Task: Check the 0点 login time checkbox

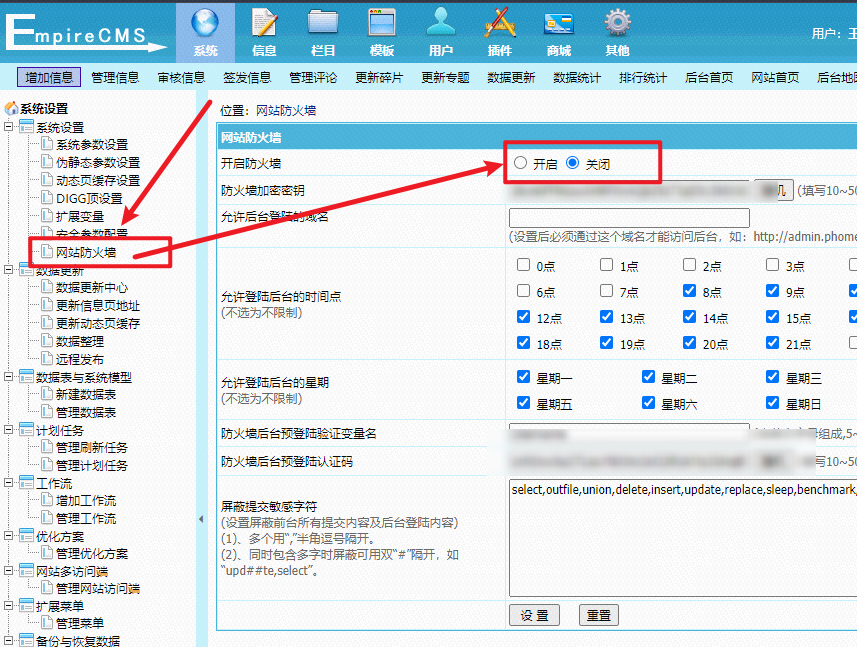Action: coord(524,265)
